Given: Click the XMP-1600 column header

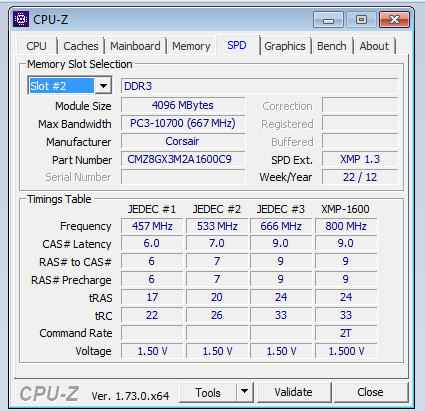Looking at the screenshot, I should (x=345, y=209).
